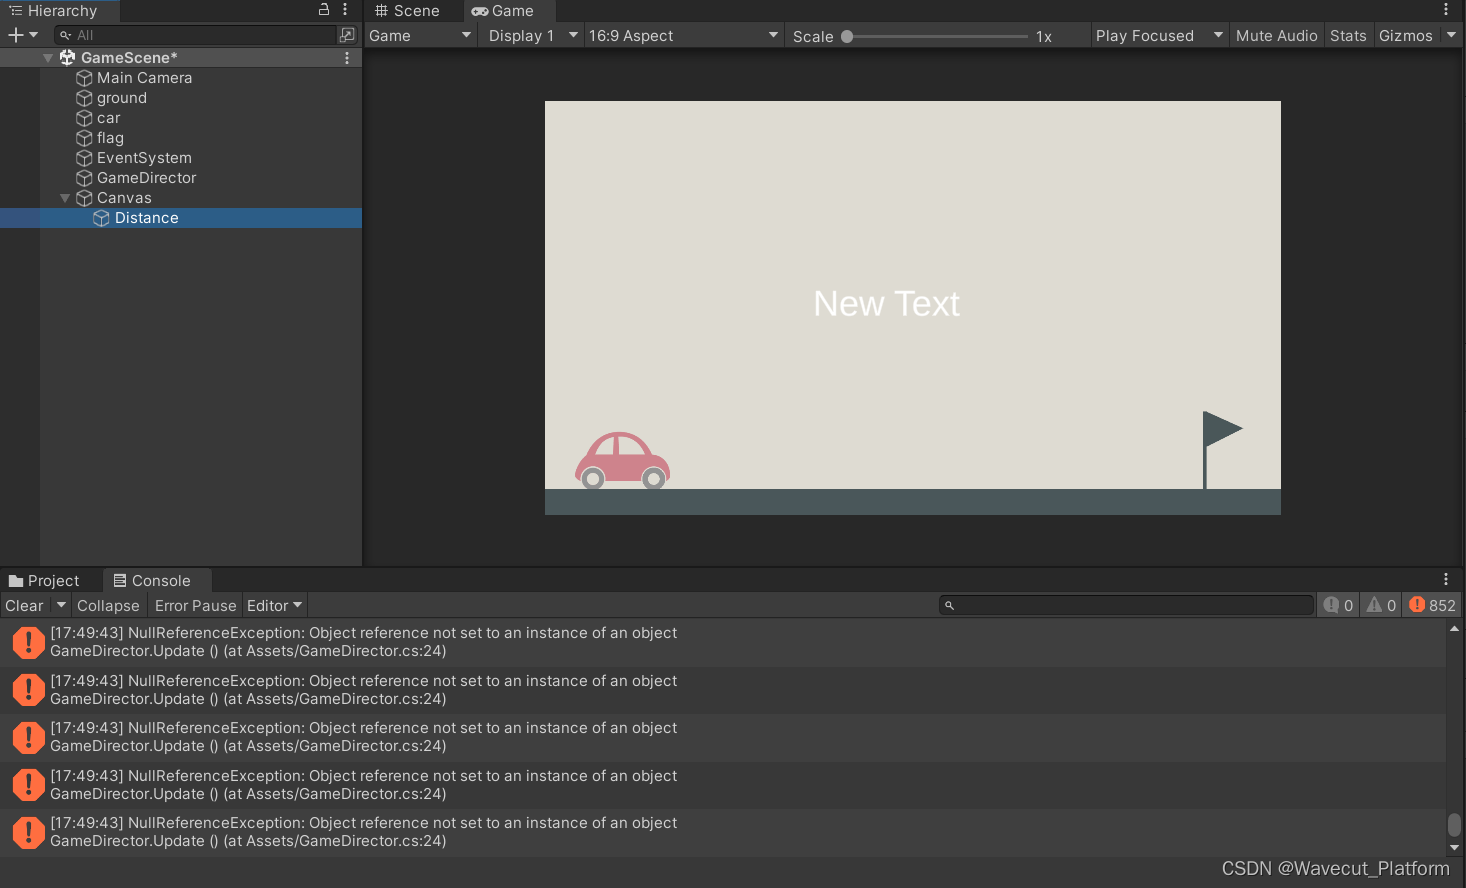Toggle Mute Audio in Game view
This screenshot has height=888, width=1466.
click(x=1276, y=36)
